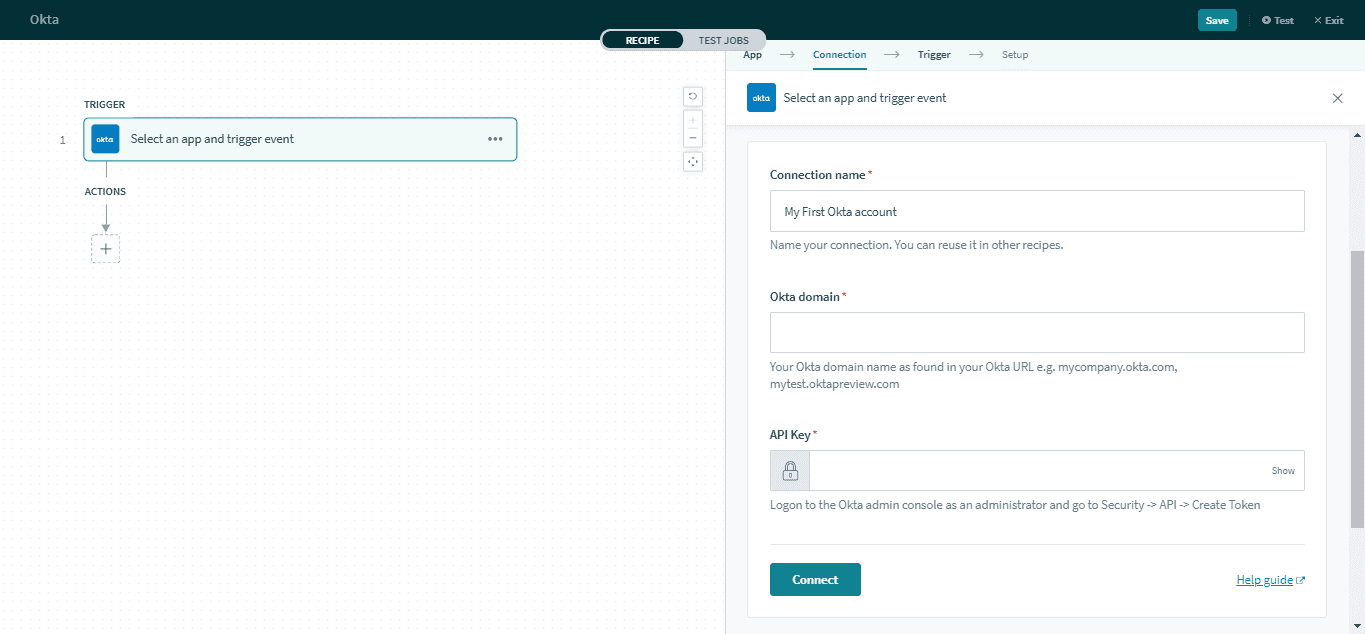Open the Okta icon in the connection panel header
The width and height of the screenshot is (1365, 634).
point(760,97)
